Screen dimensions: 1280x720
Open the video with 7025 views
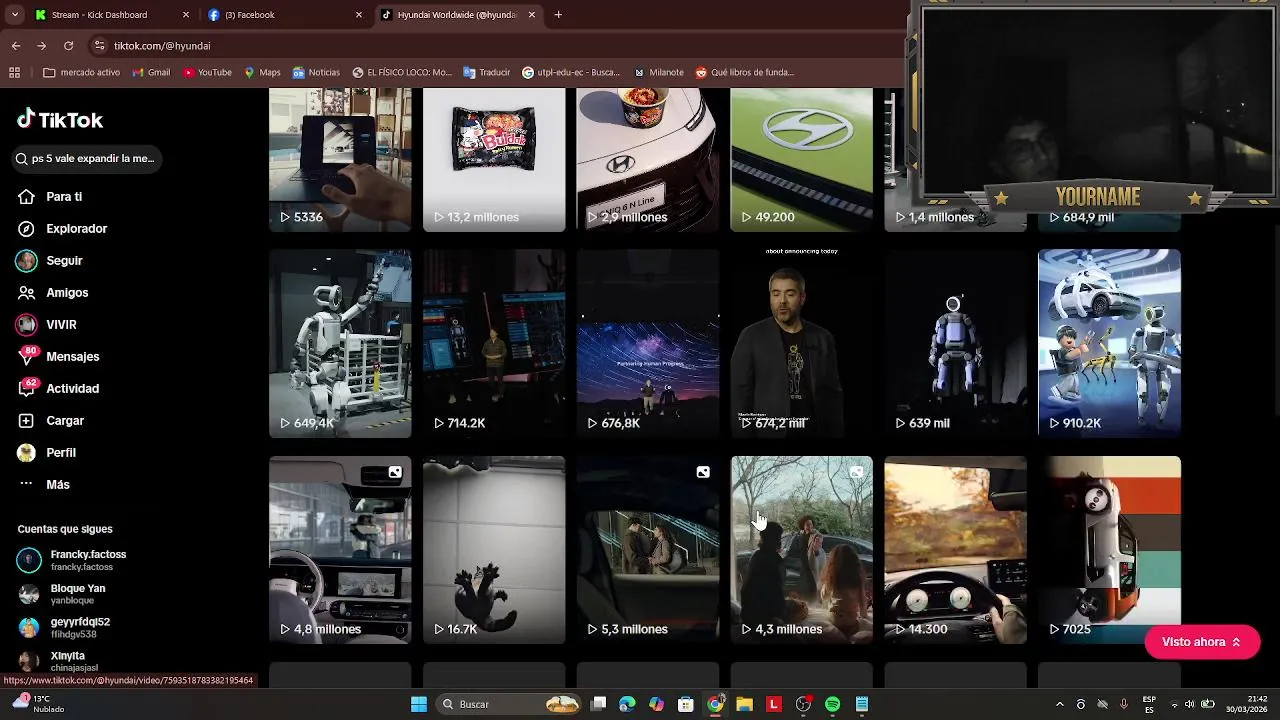[1109, 550]
